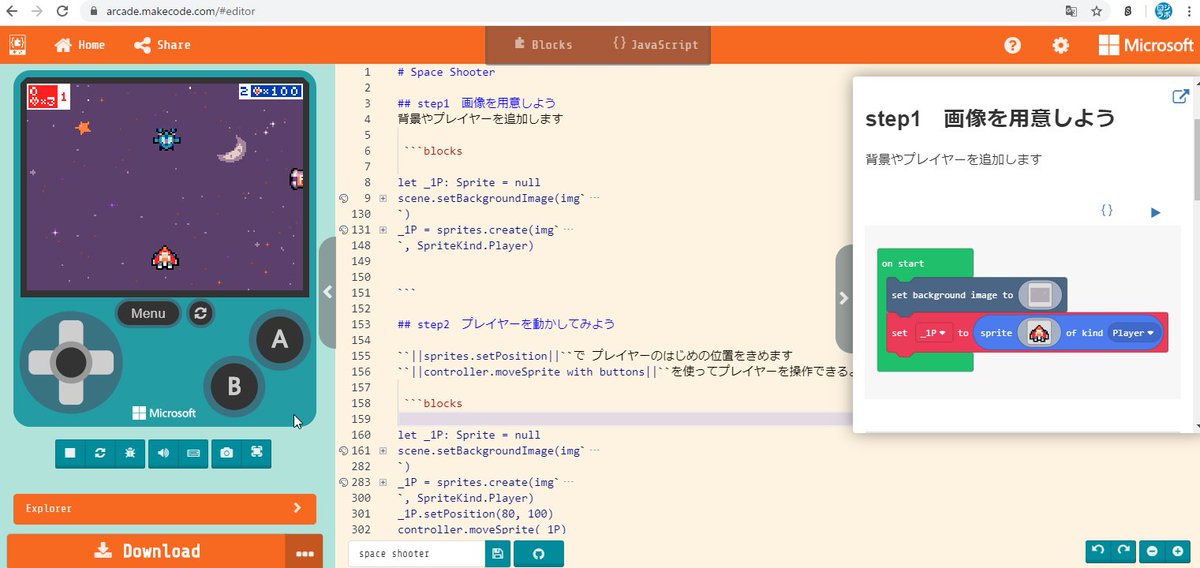The width and height of the screenshot is (1200, 568).
Task: Click the '# Space Shooter' code line
Action: click(446, 72)
